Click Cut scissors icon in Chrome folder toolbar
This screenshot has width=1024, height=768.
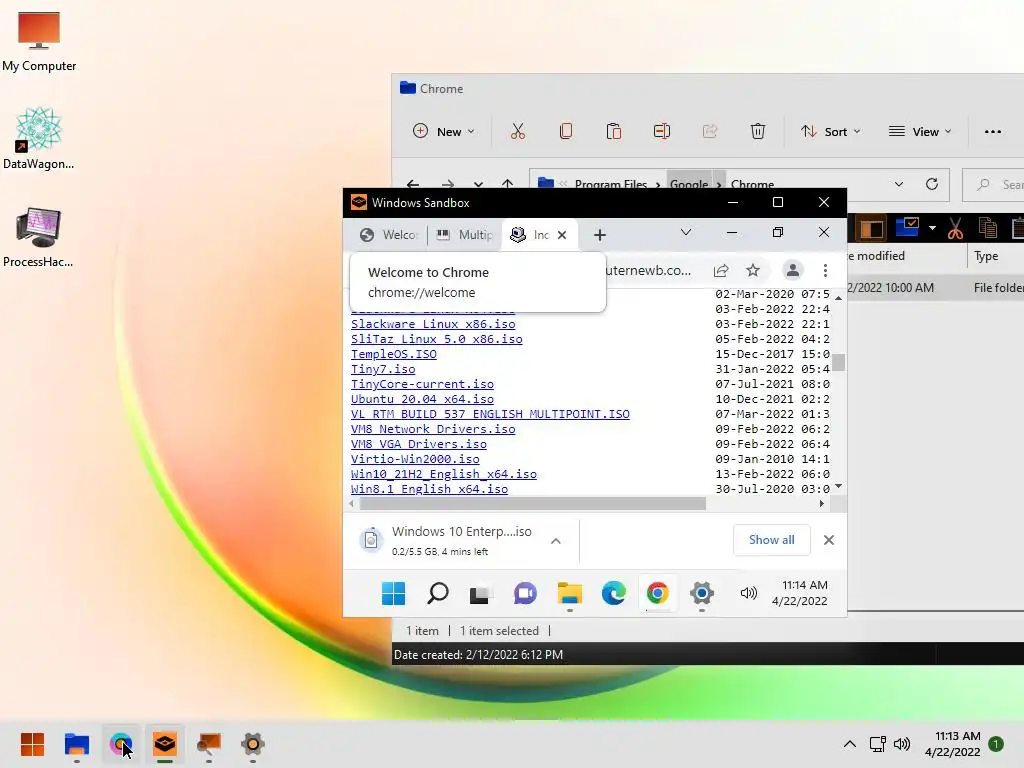point(518,131)
